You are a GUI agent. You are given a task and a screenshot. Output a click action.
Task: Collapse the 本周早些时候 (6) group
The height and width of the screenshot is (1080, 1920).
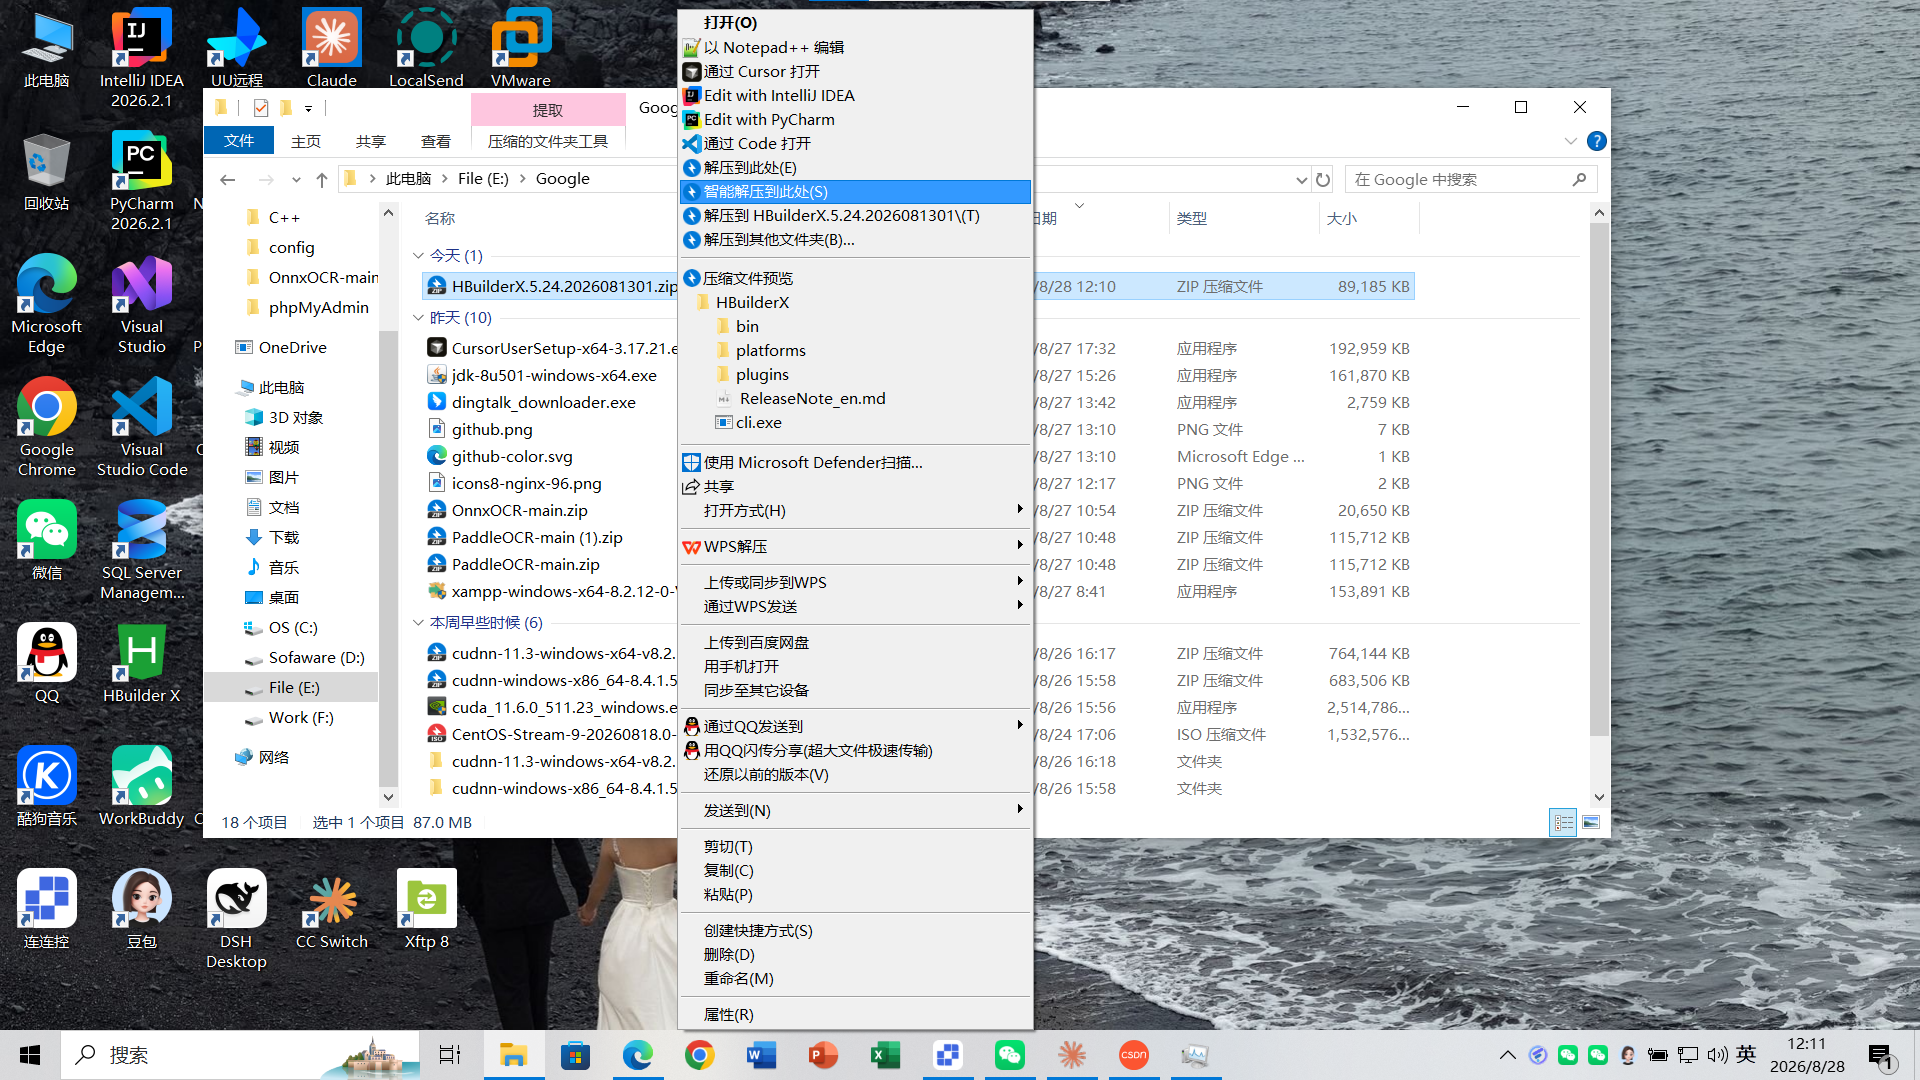(x=418, y=623)
